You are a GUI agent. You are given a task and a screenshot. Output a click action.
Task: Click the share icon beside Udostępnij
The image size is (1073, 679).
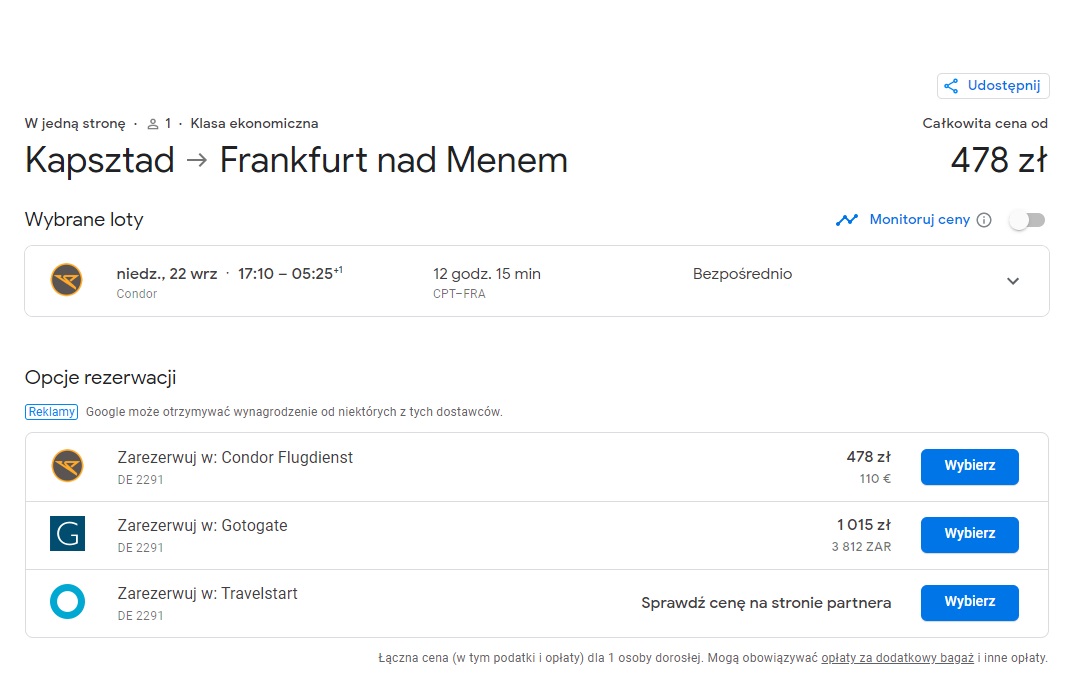click(951, 86)
